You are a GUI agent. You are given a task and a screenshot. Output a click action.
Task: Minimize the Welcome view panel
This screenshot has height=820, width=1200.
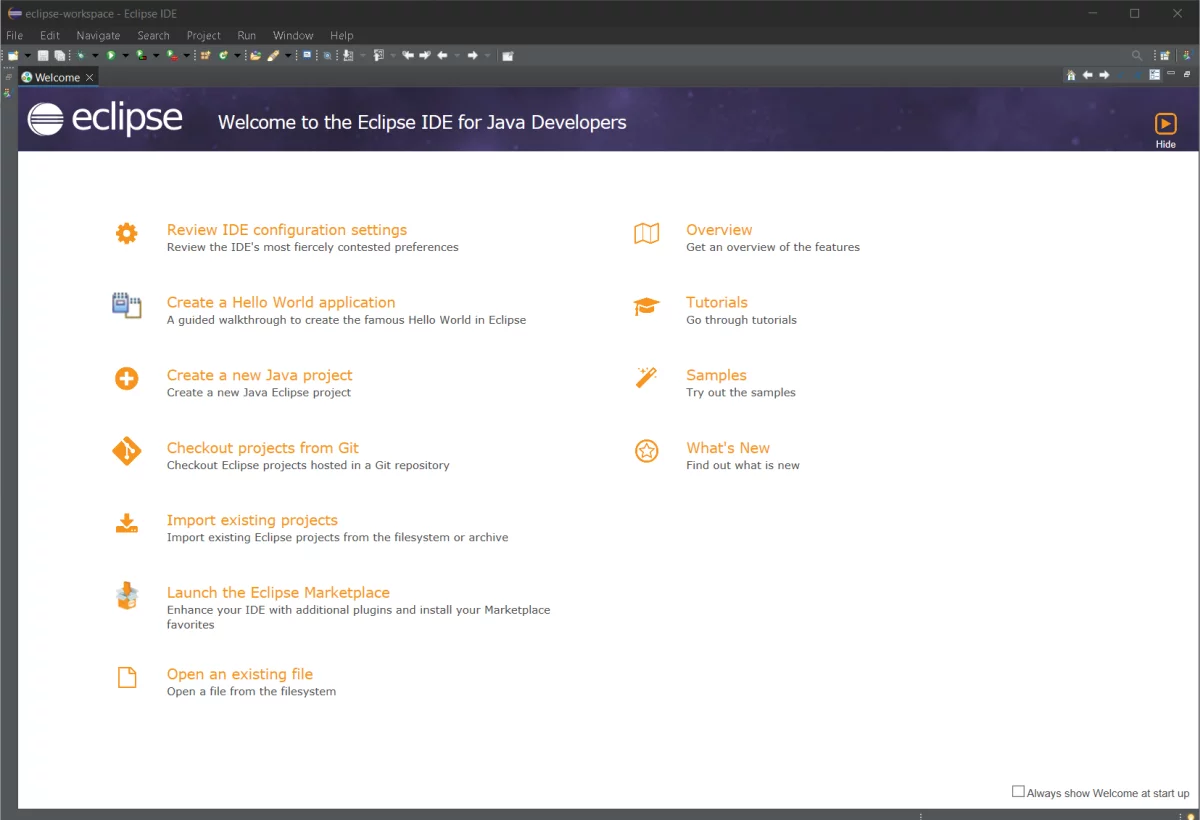pyautogui.click(x=1171, y=75)
